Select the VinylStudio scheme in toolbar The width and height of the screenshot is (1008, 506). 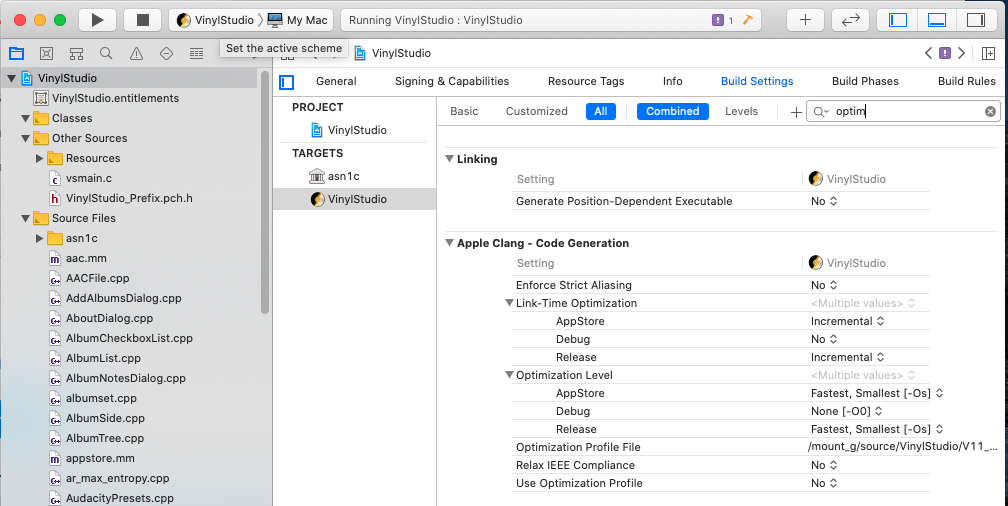[215, 20]
